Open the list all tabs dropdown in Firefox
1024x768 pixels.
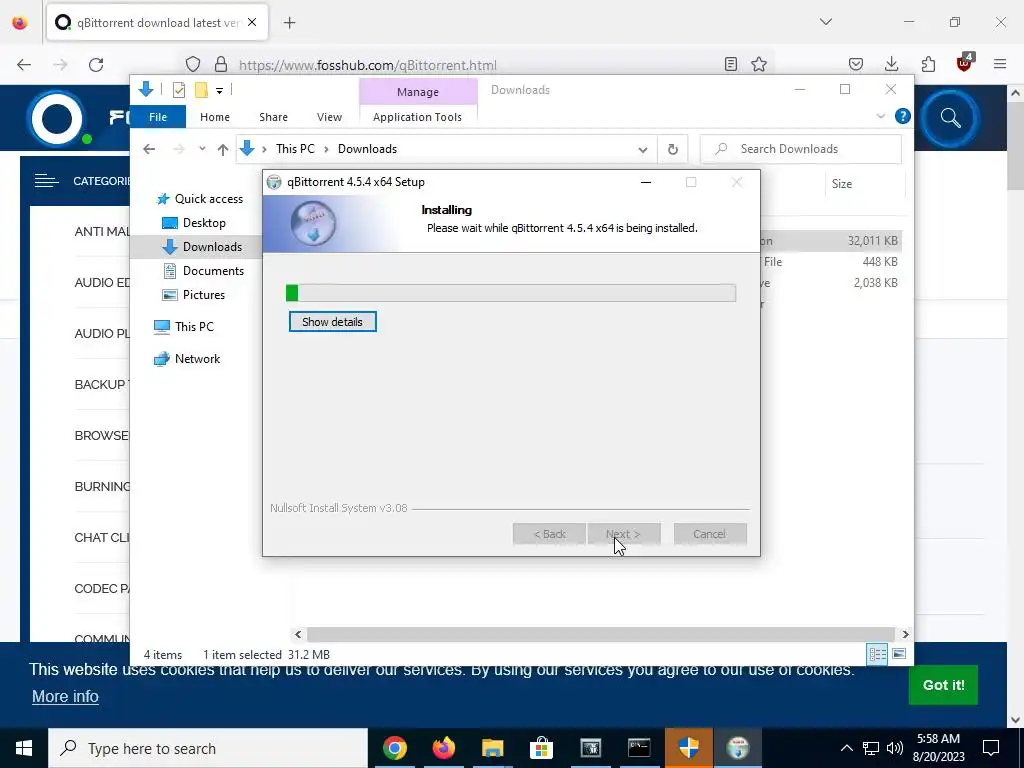[825, 22]
